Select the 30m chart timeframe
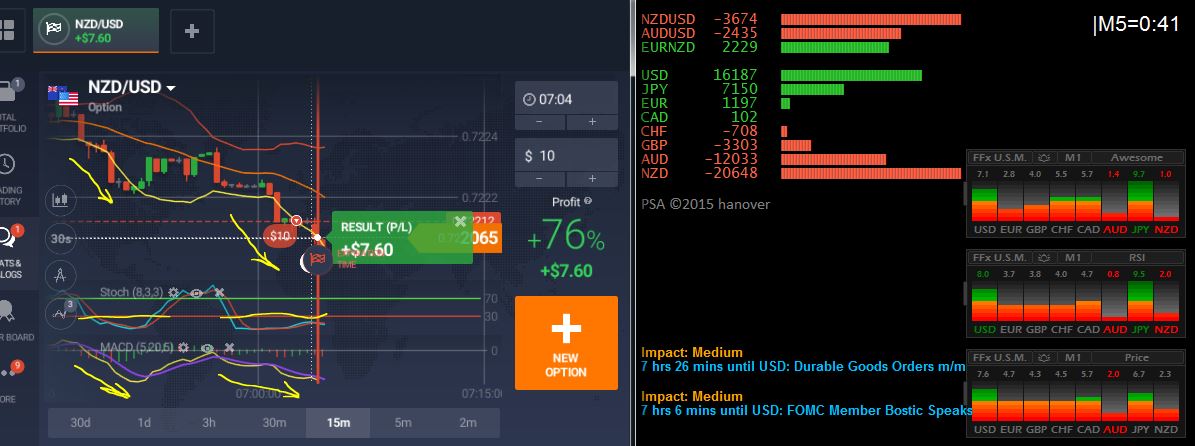 (274, 423)
